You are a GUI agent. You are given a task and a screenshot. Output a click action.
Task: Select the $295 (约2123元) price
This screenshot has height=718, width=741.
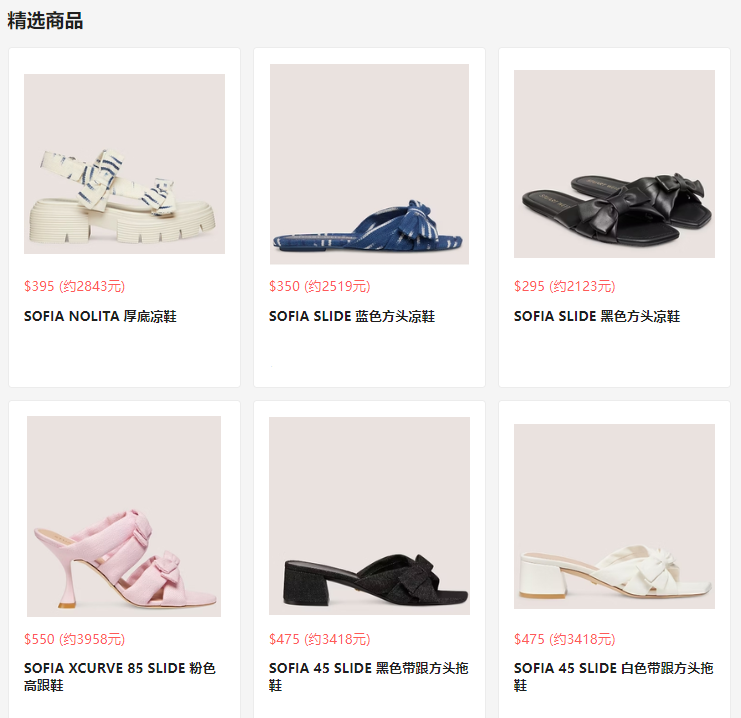565,286
